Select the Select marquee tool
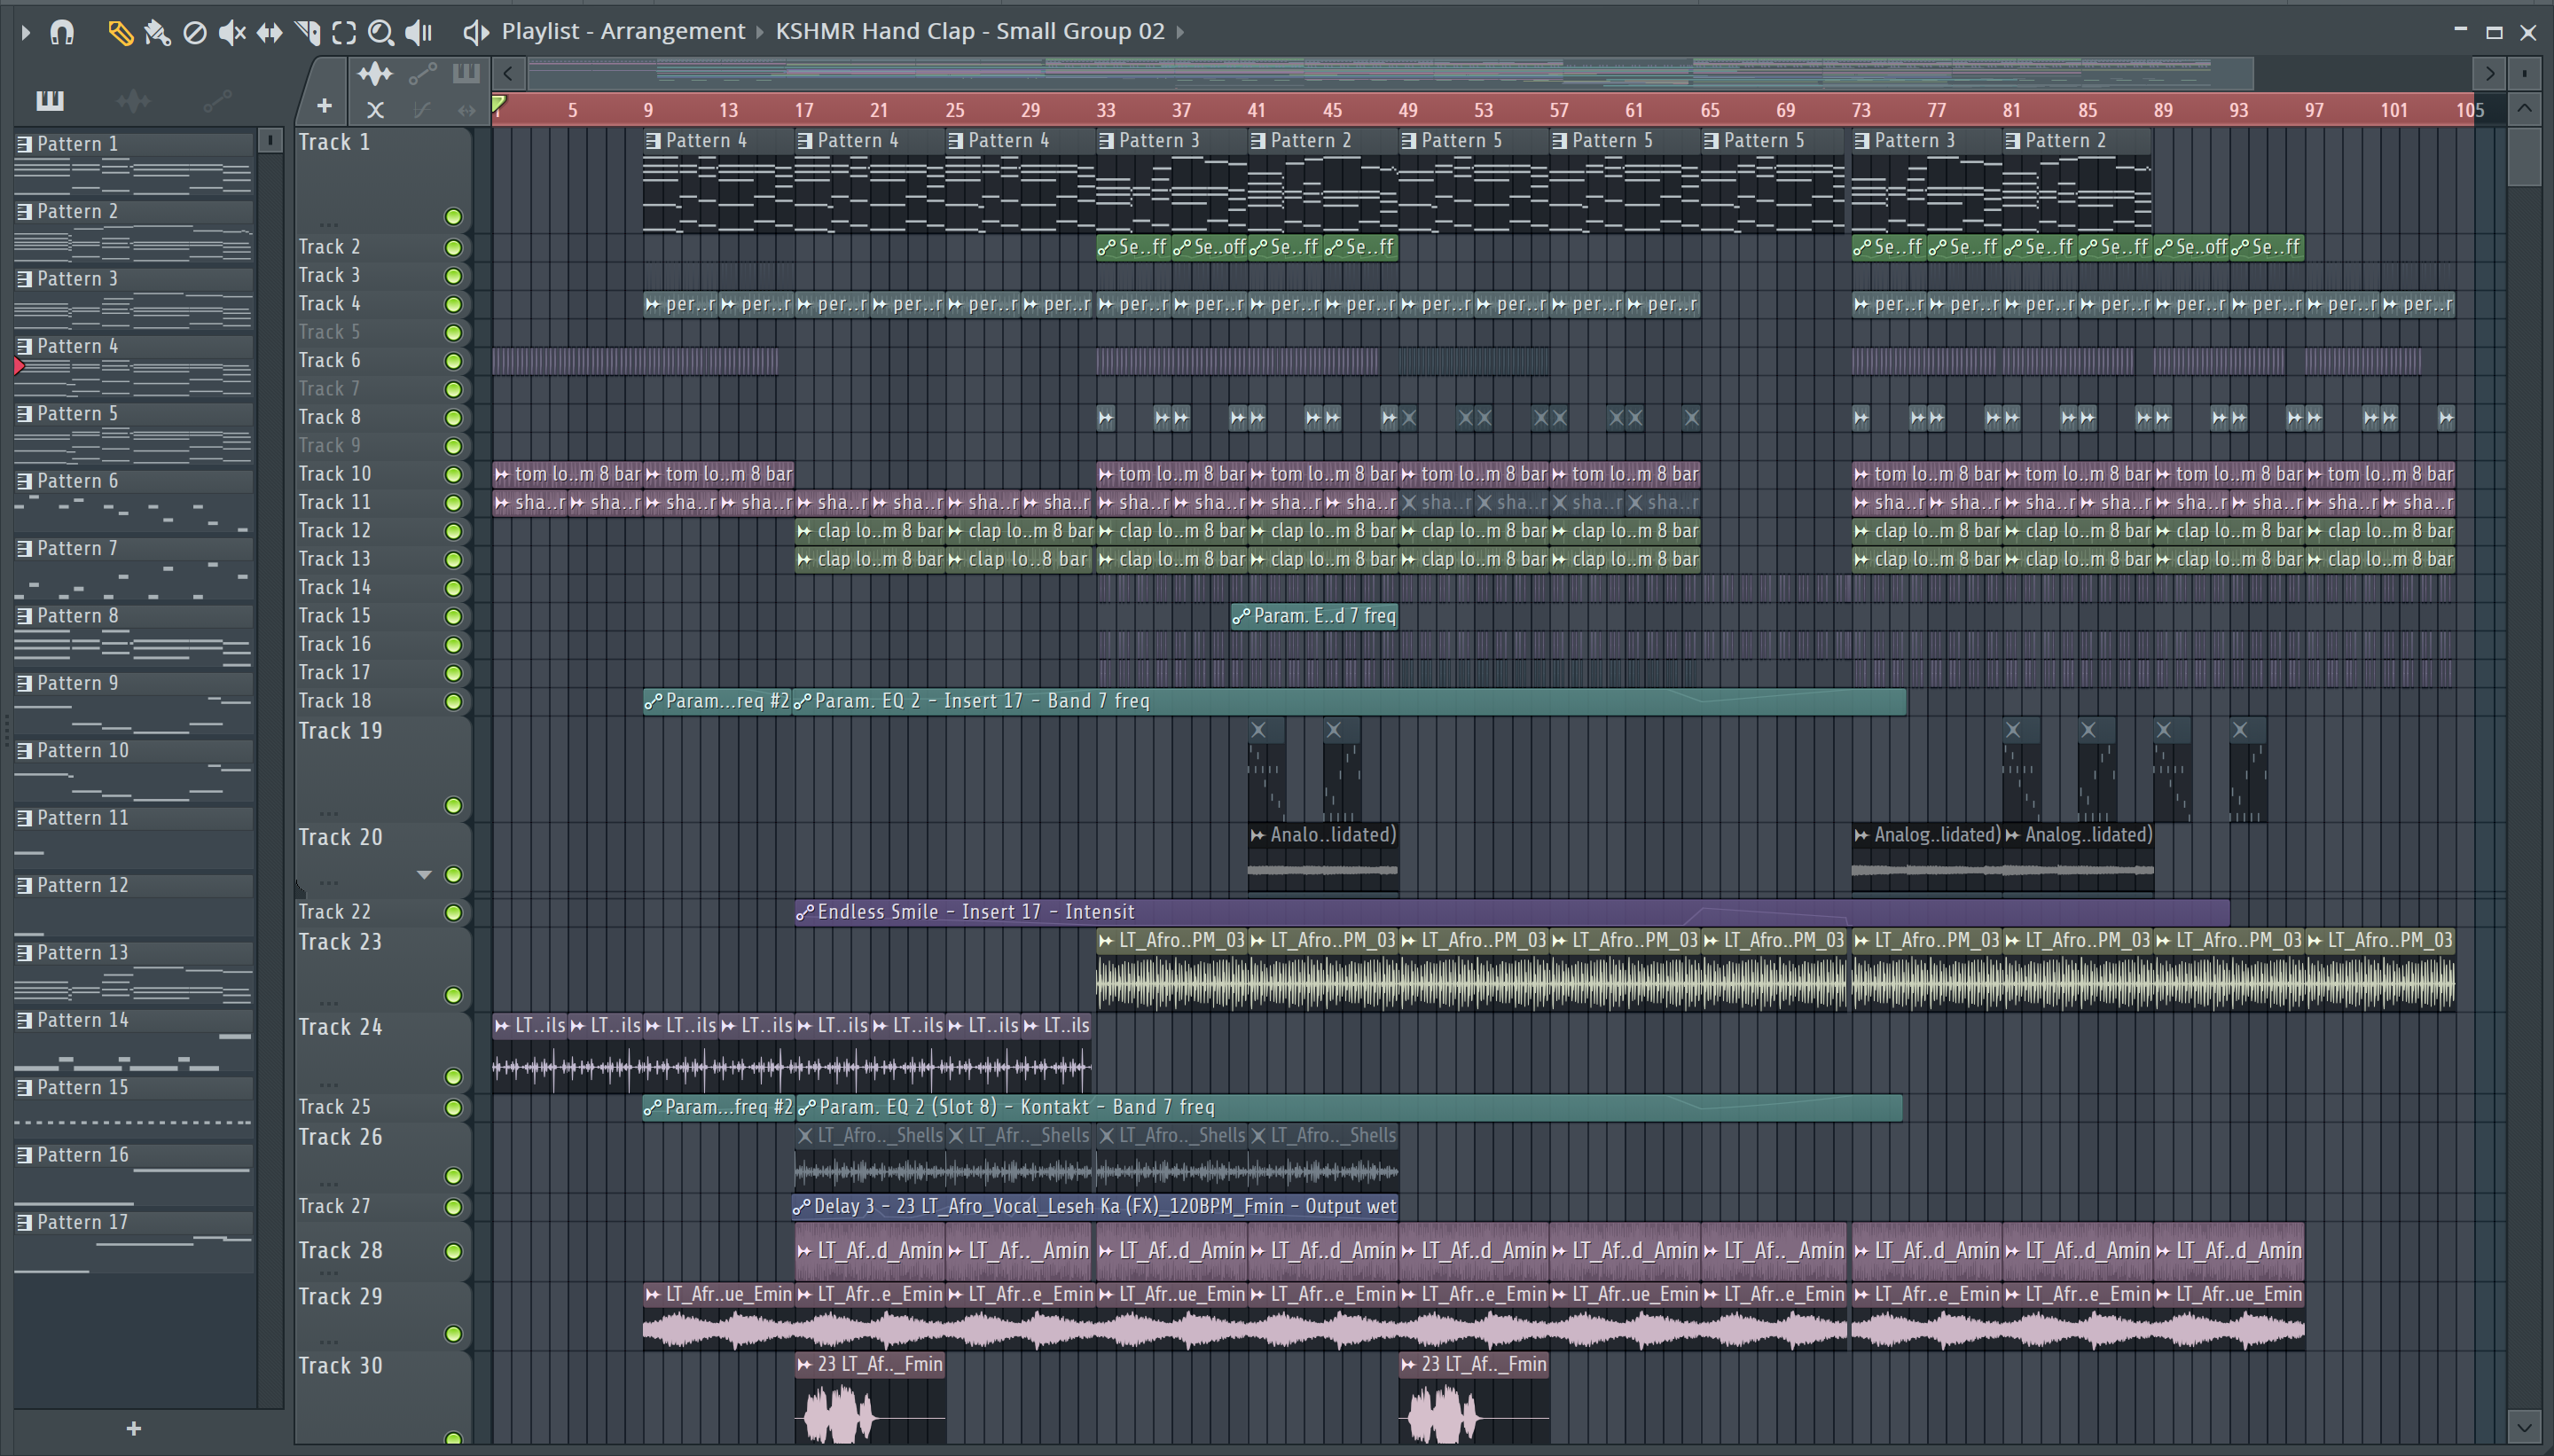 [344, 33]
